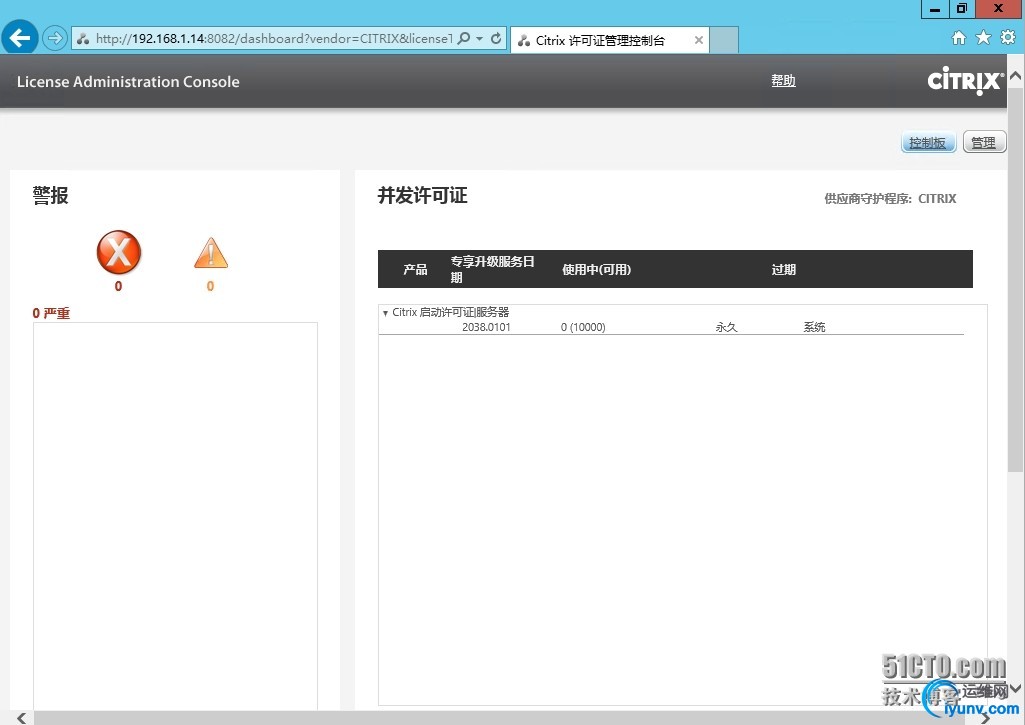Click the vertical scrollbar up arrow
Screen dimensions: 1025x725
(1015, 76)
